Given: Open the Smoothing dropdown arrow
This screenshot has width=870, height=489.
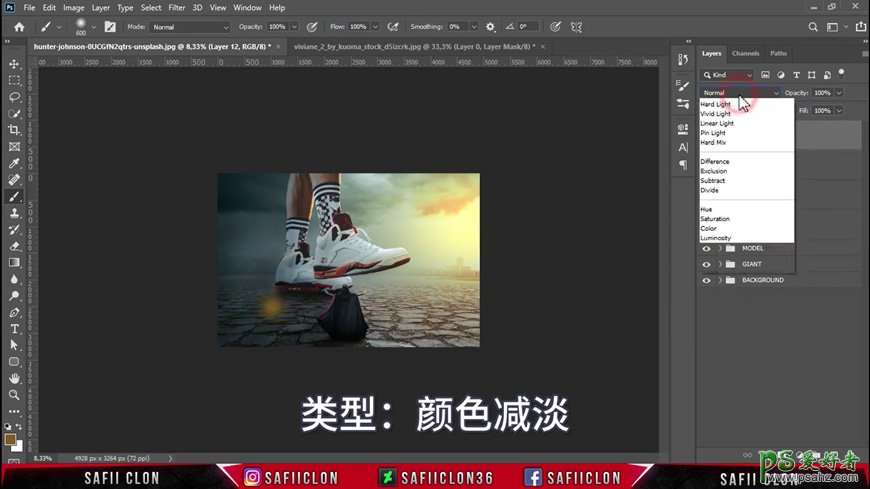Looking at the screenshot, I should 473,27.
